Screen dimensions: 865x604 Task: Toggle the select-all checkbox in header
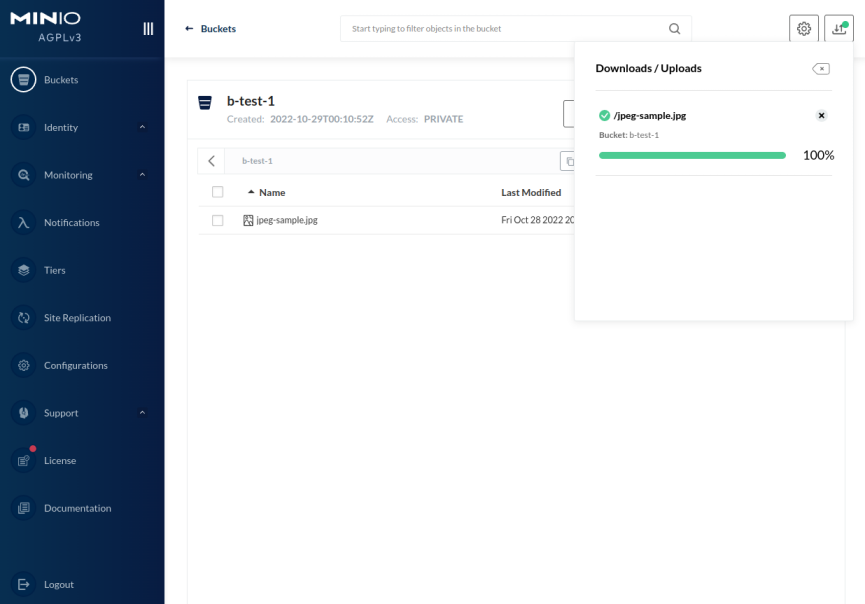[217, 192]
